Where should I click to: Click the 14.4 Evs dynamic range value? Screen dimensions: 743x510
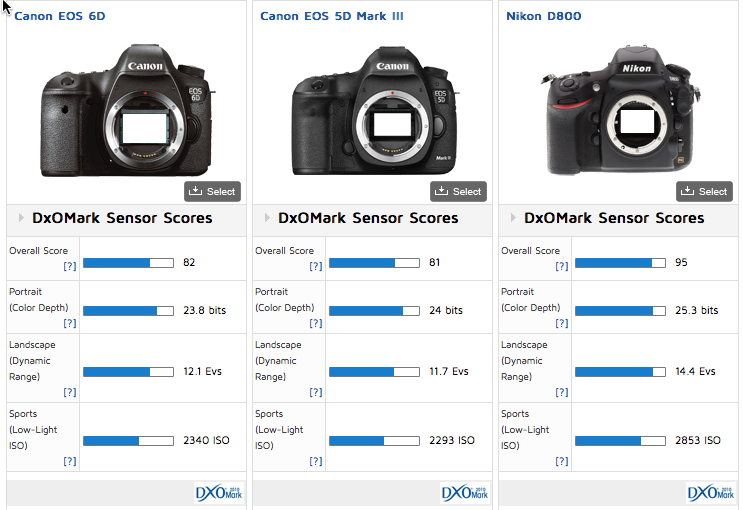[x=695, y=372]
